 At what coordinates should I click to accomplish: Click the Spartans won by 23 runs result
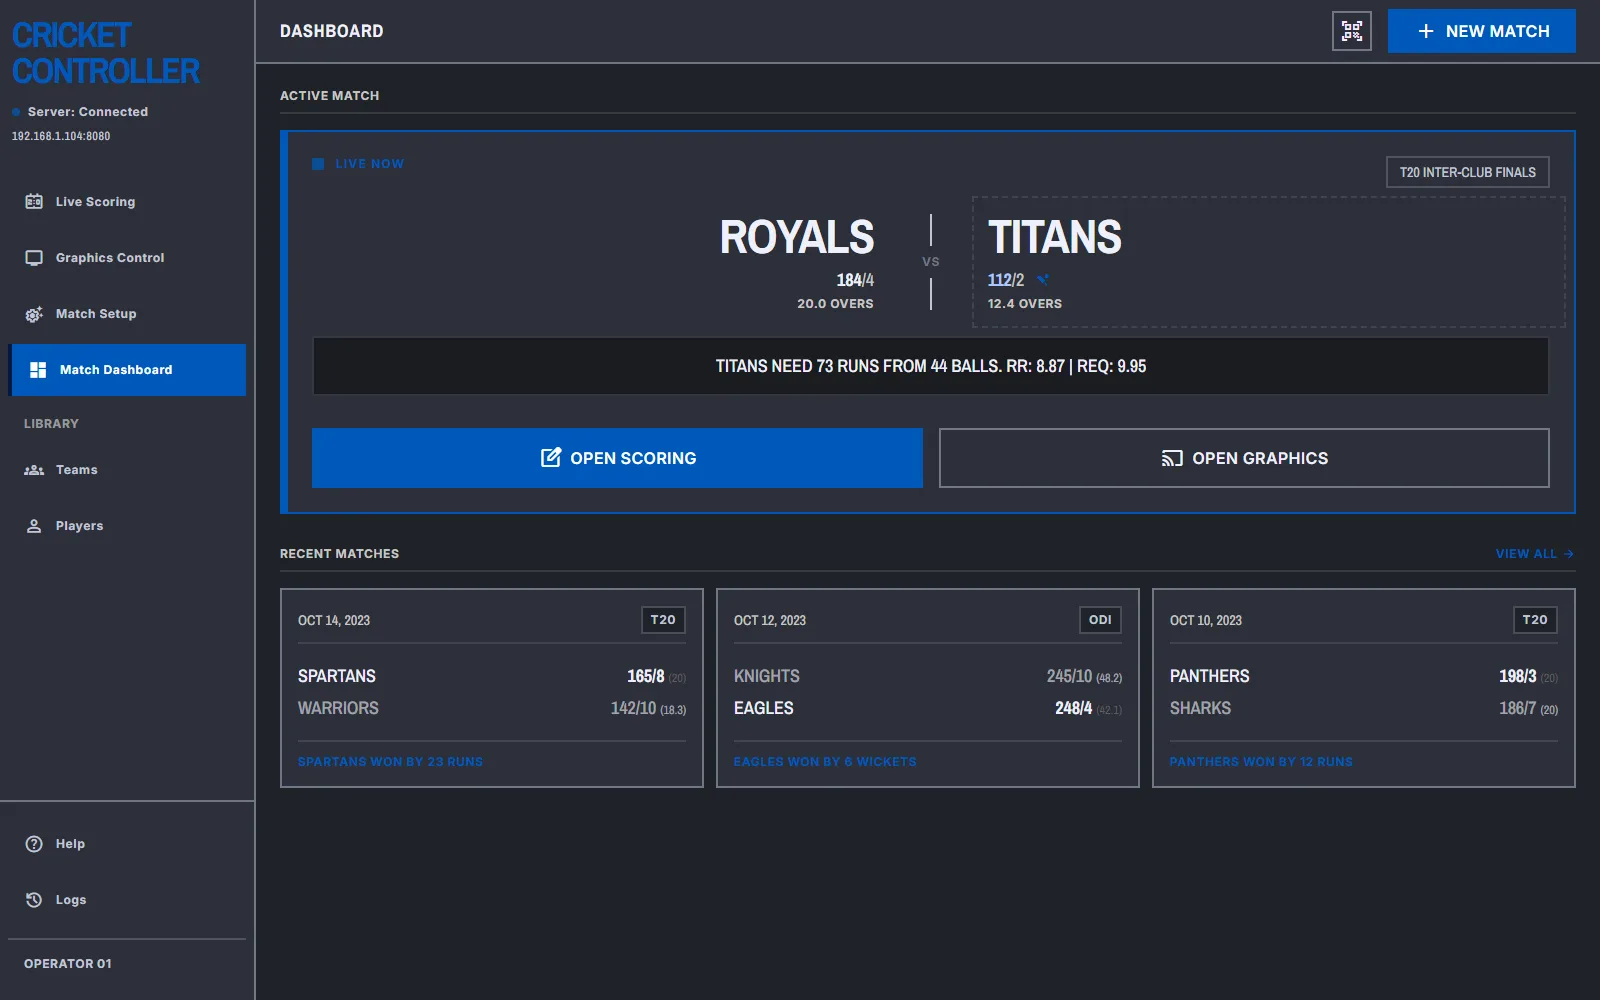pos(390,762)
